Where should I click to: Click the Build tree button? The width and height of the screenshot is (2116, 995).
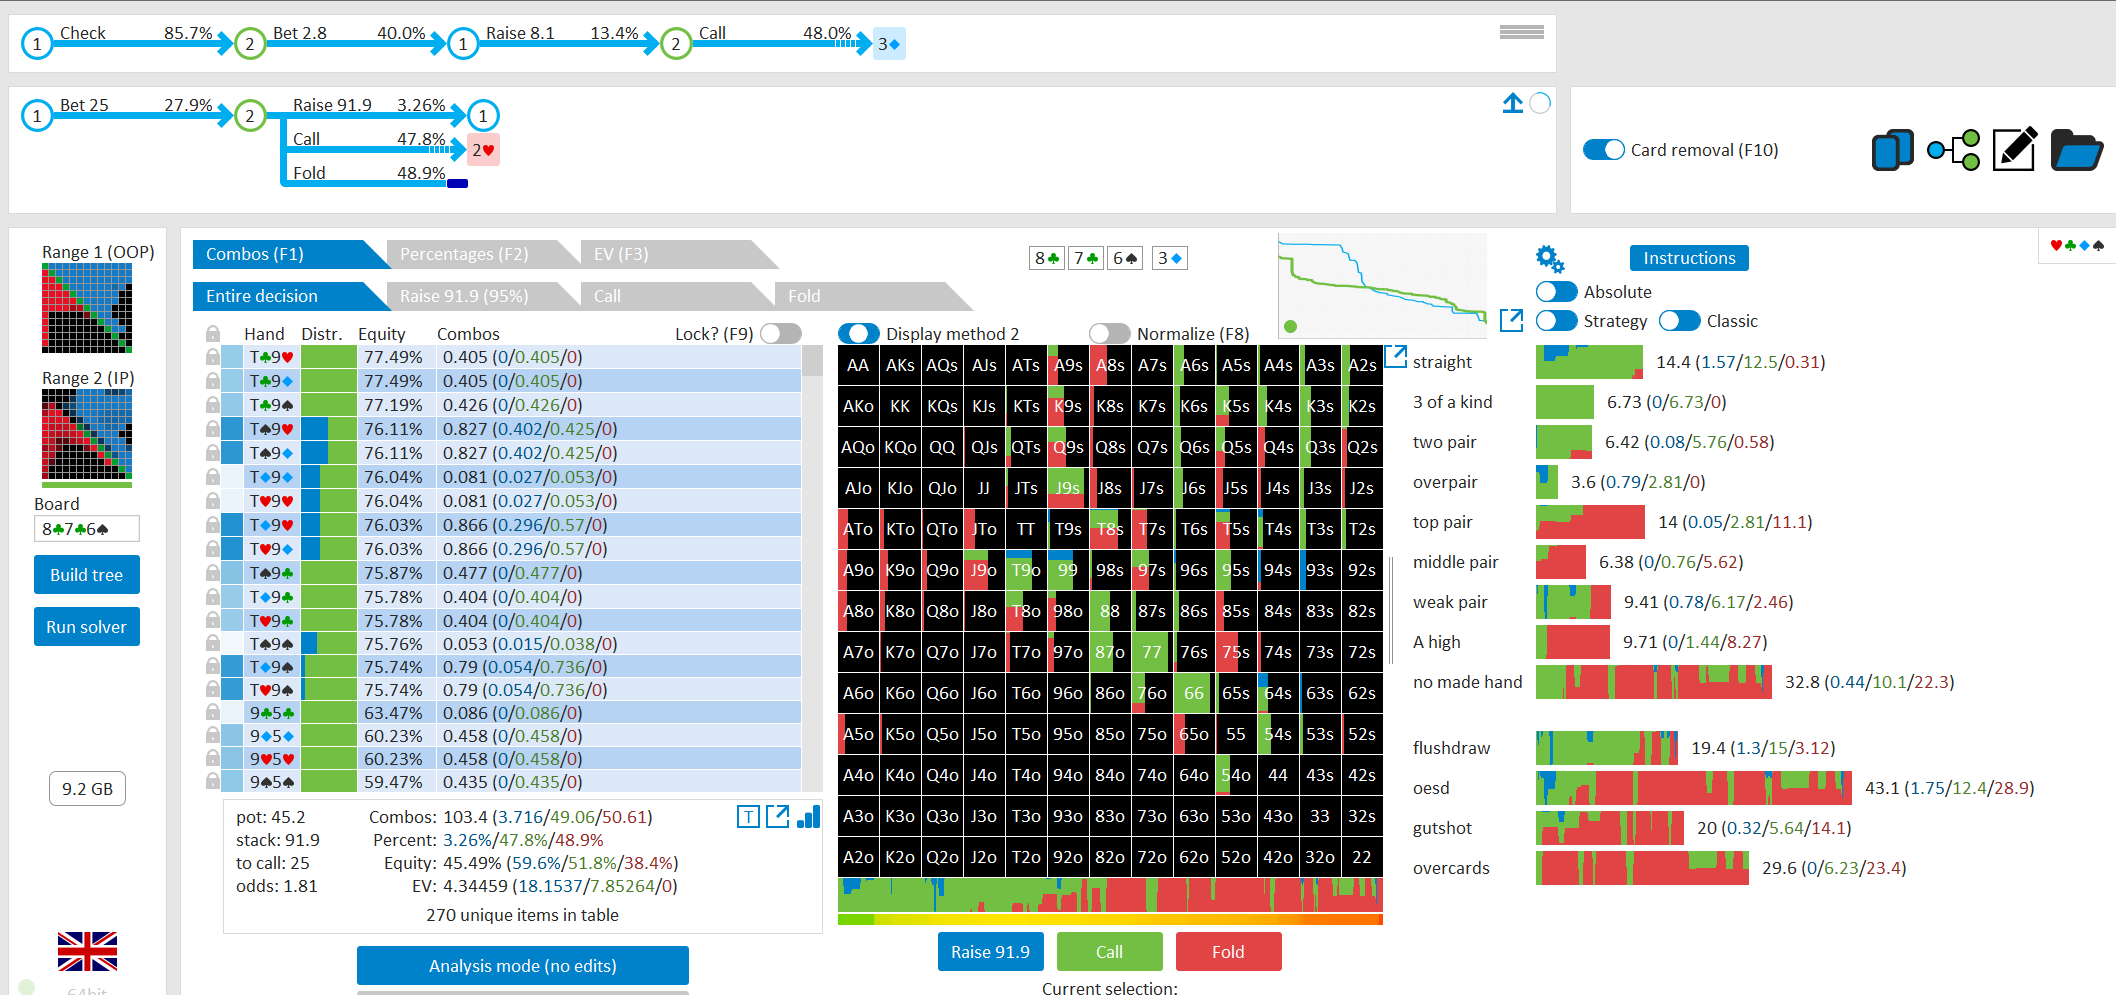87,575
